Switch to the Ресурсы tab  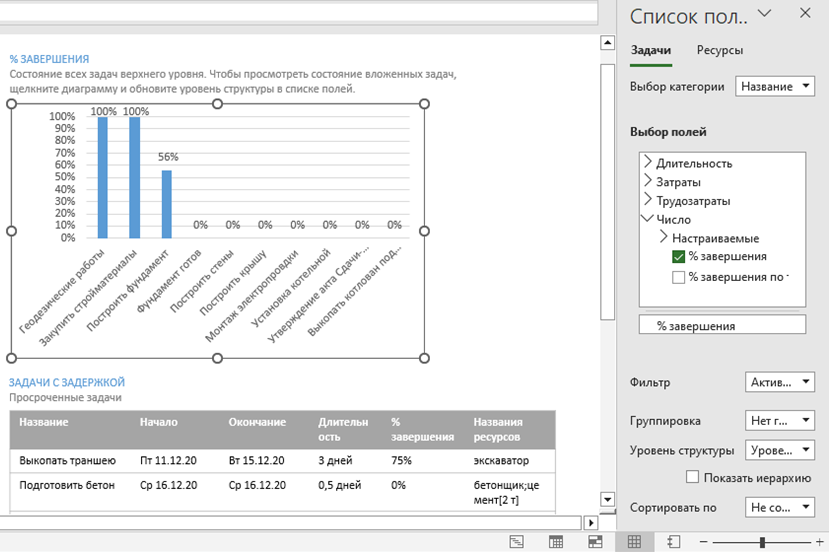point(720,50)
